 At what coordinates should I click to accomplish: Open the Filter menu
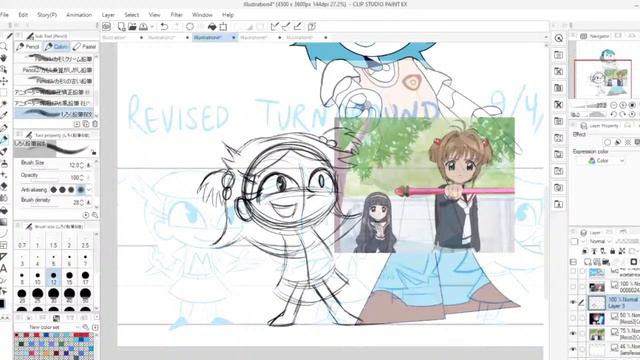point(176,15)
